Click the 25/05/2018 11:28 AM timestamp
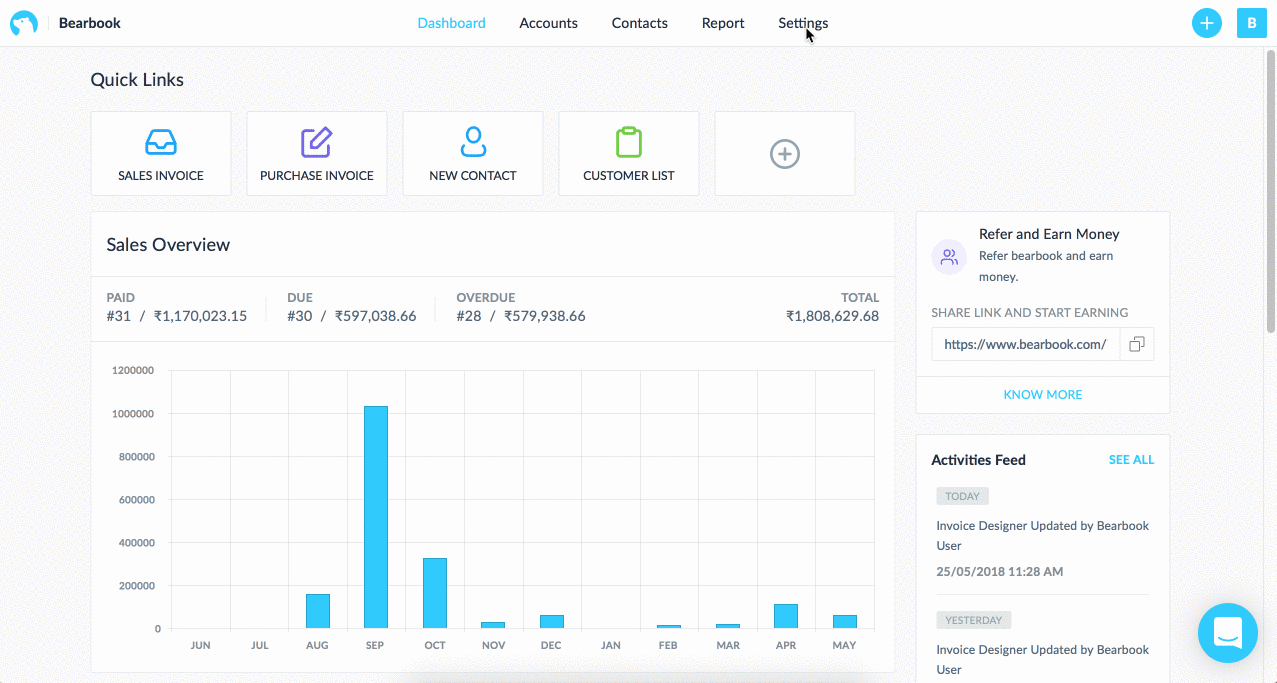 click(1000, 572)
